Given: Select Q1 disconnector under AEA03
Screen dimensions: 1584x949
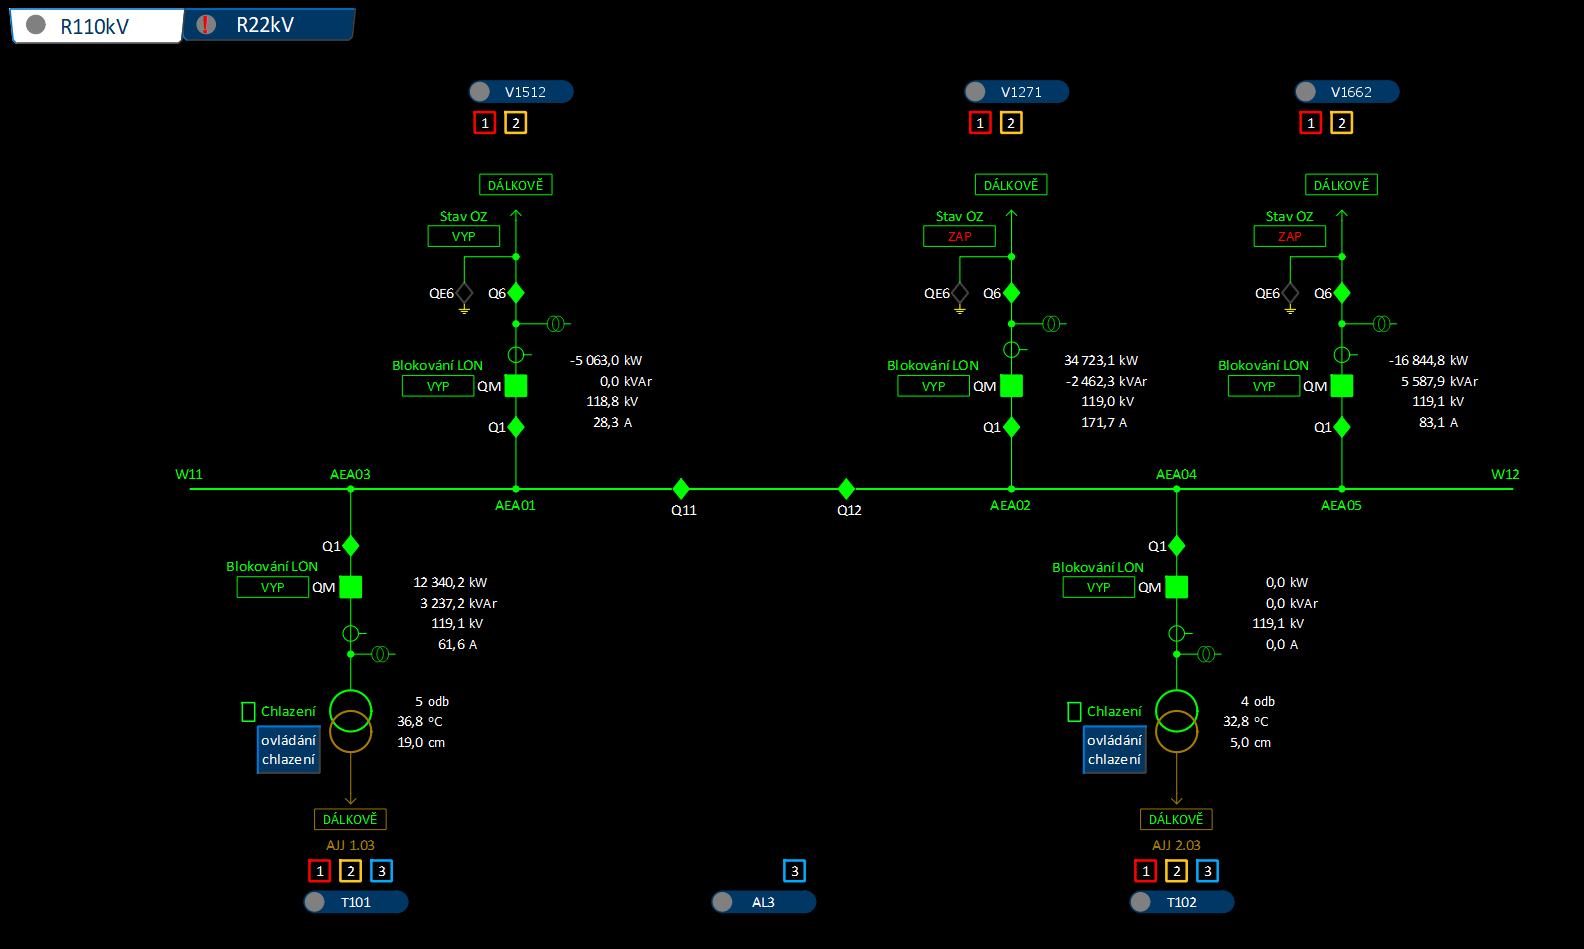Looking at the screenshot, I should (x=351, y=546).
